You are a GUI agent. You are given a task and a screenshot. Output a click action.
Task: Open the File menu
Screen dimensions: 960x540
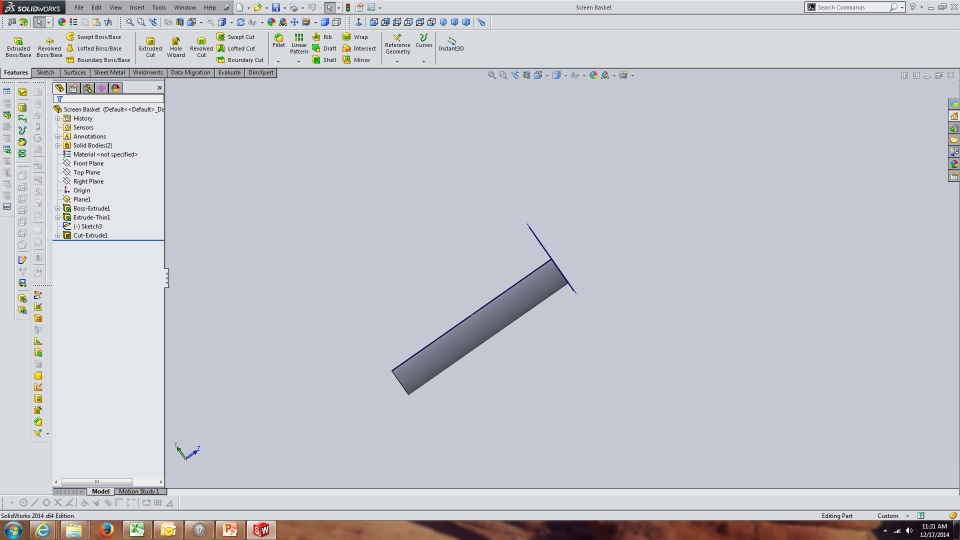(x=79, y=7)
